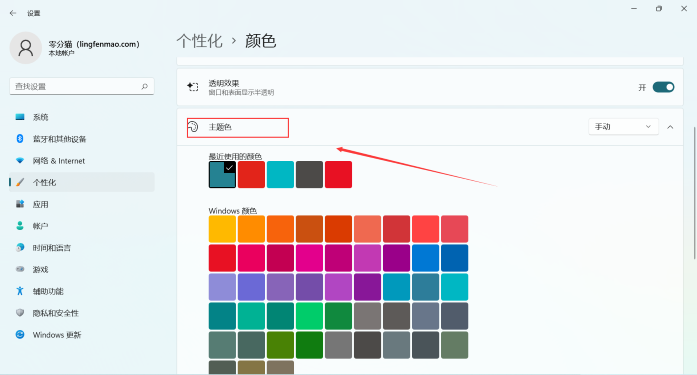Click the Windows 更新 sync icon
This screenshot has height=375, width=697.
(x=20, y=335)
